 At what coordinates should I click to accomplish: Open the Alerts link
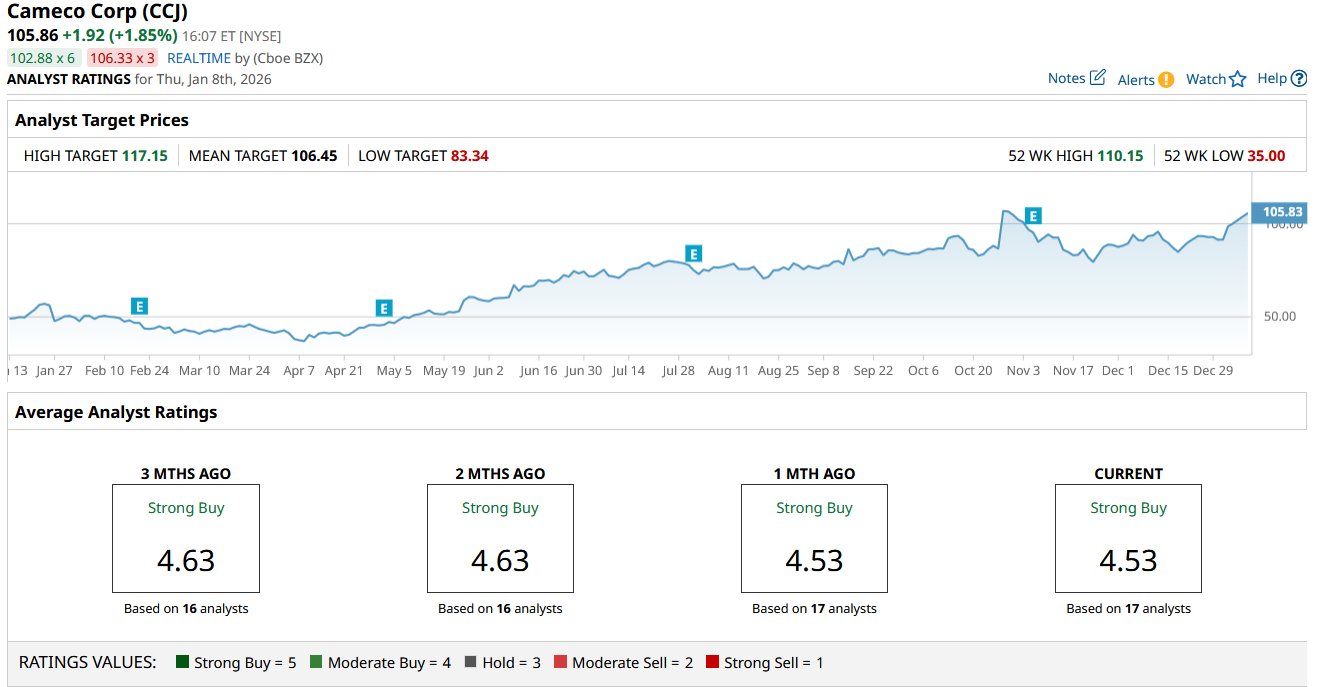1136,80
